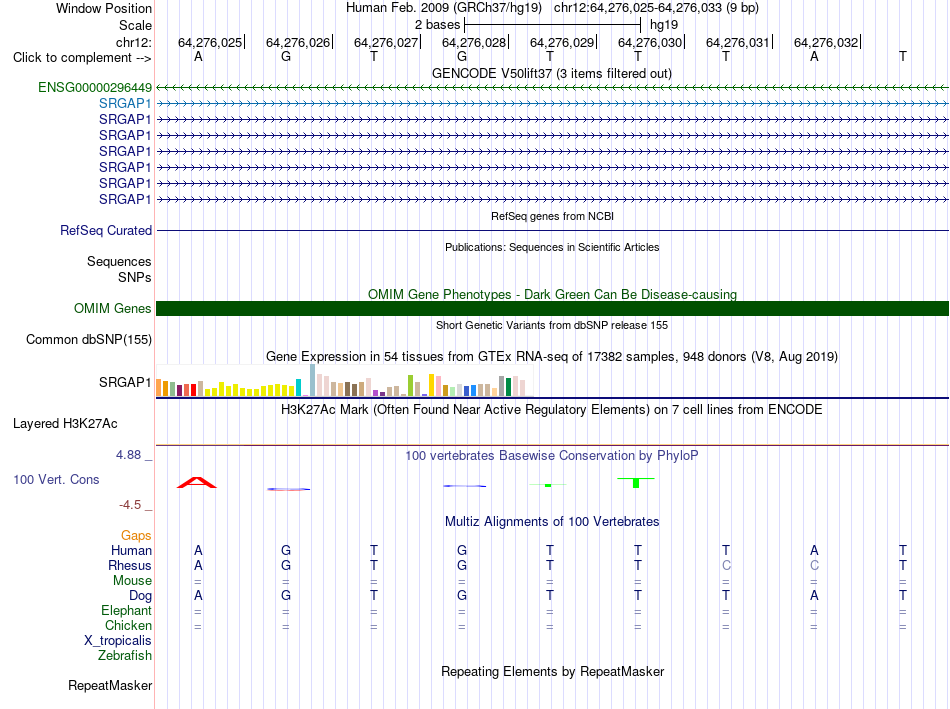Open the RefSeq Curated track label
The width and height of the screenshot is (950, 709).
coord(105,230)
